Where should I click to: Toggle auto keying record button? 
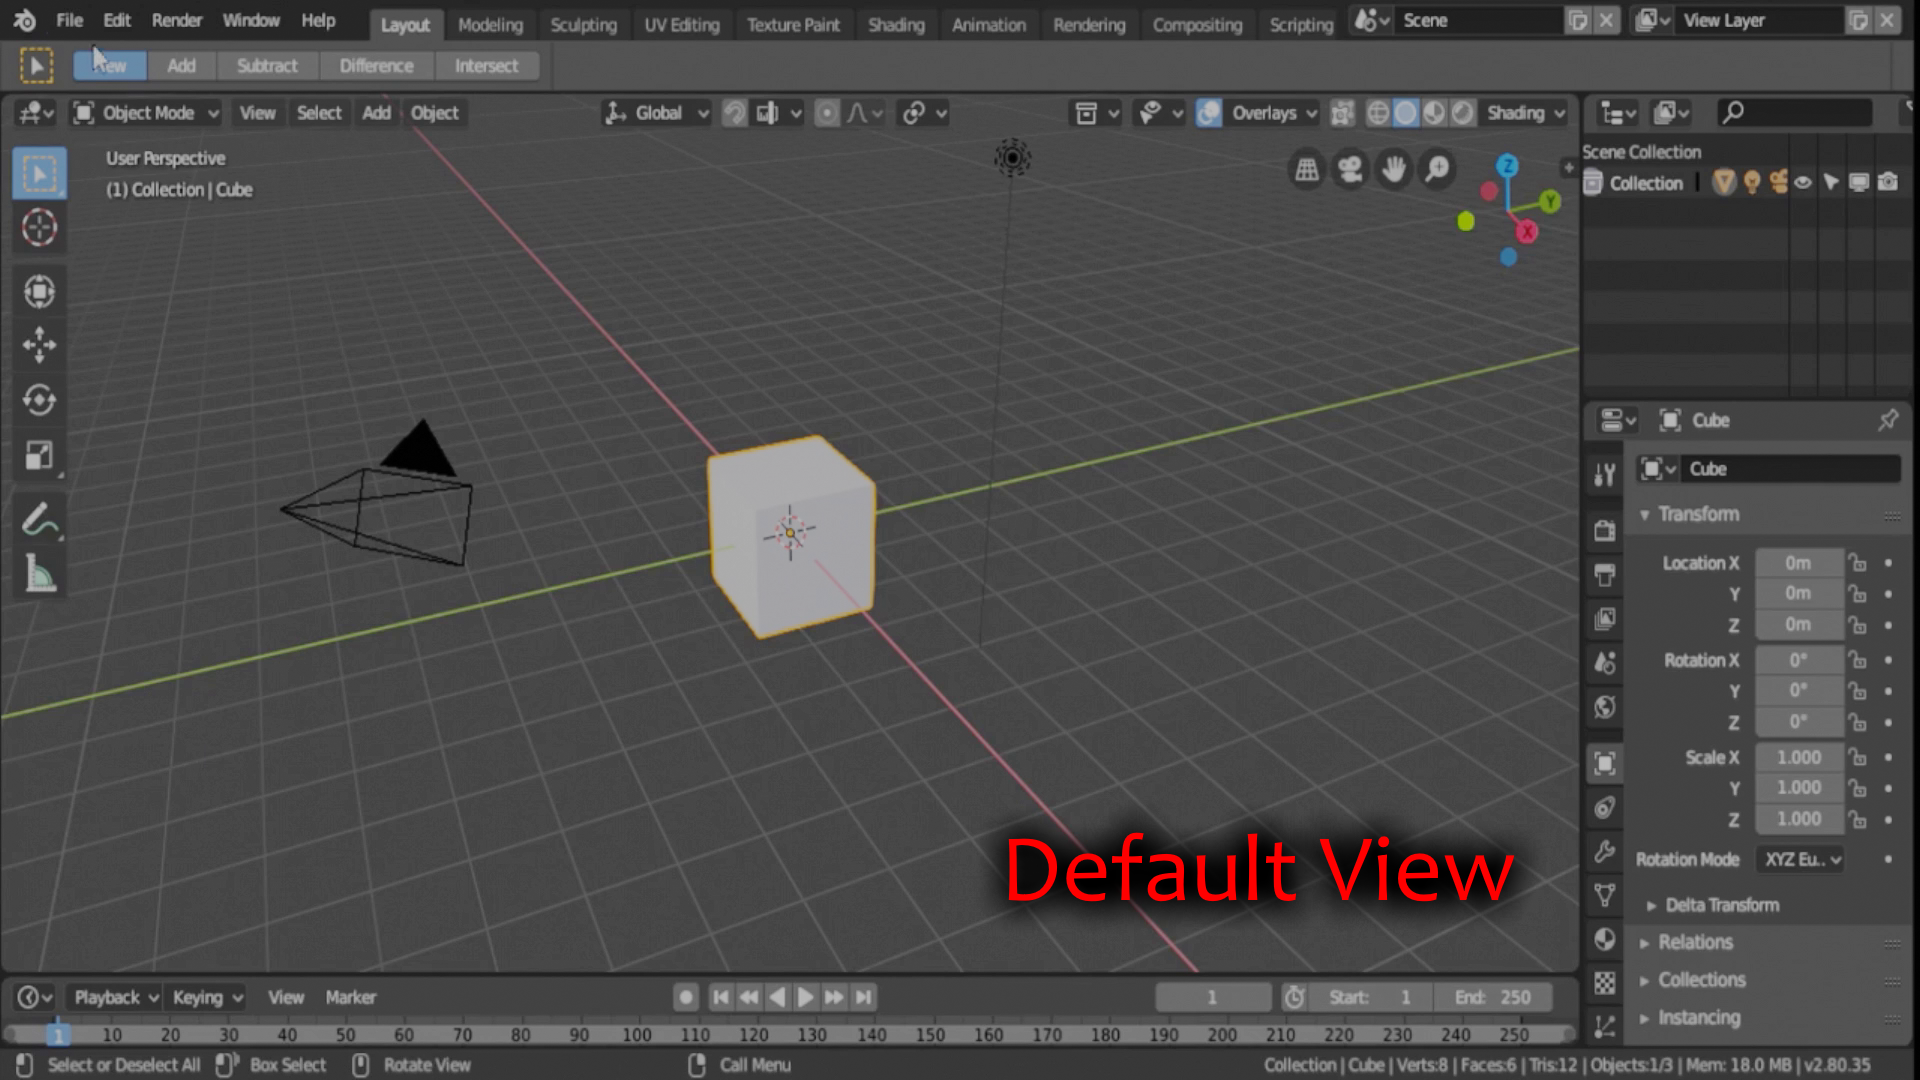685,997
